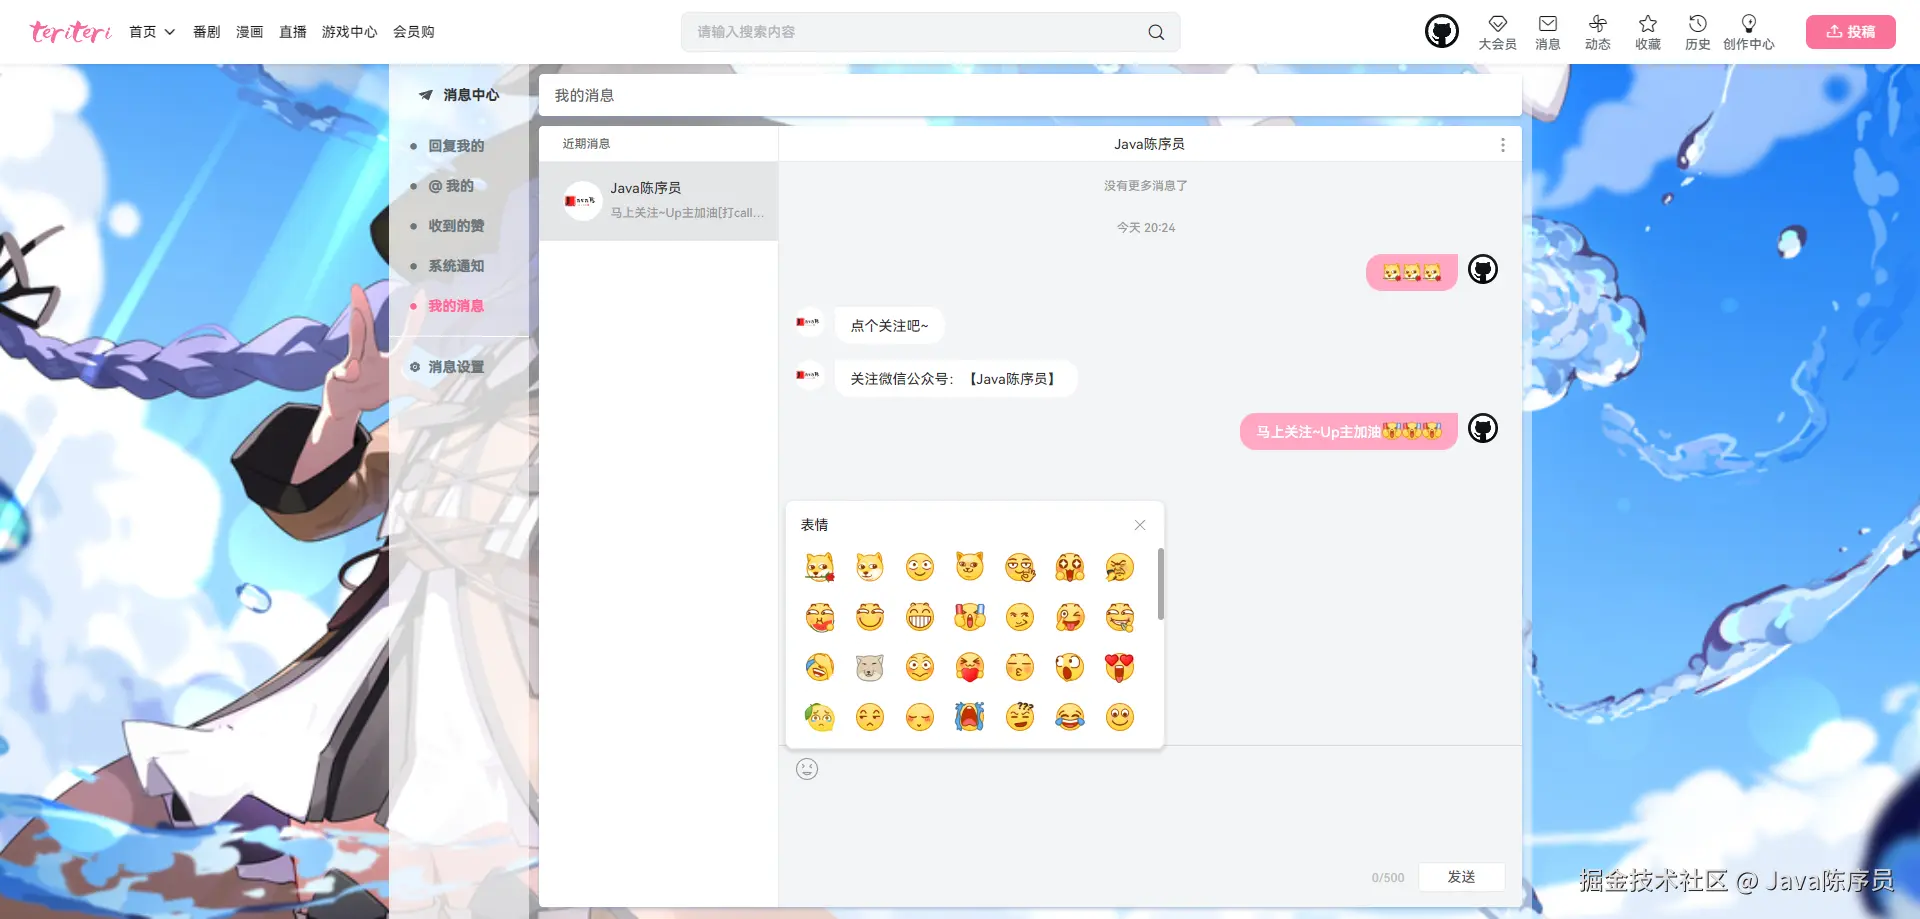Open 大会员 membership icon
The width and height of the screenshot is (1920, 919).
click(x=1497, y=32)
